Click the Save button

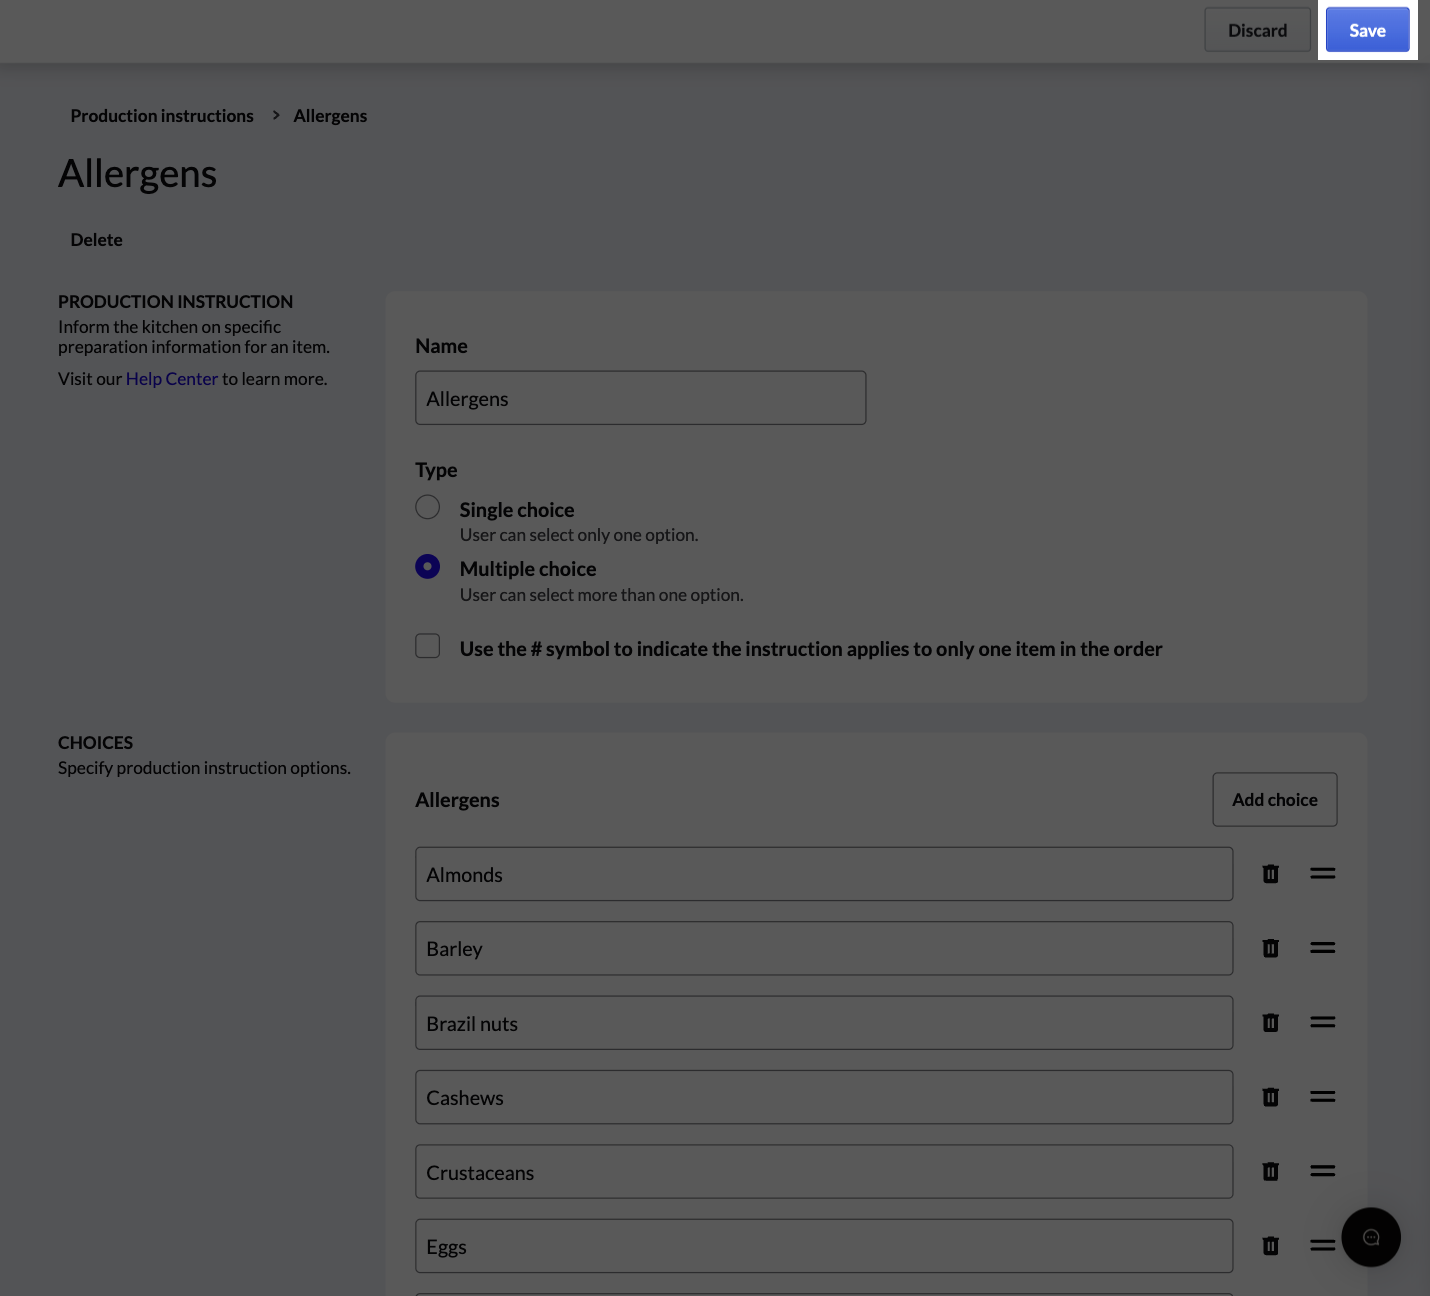1367,30
